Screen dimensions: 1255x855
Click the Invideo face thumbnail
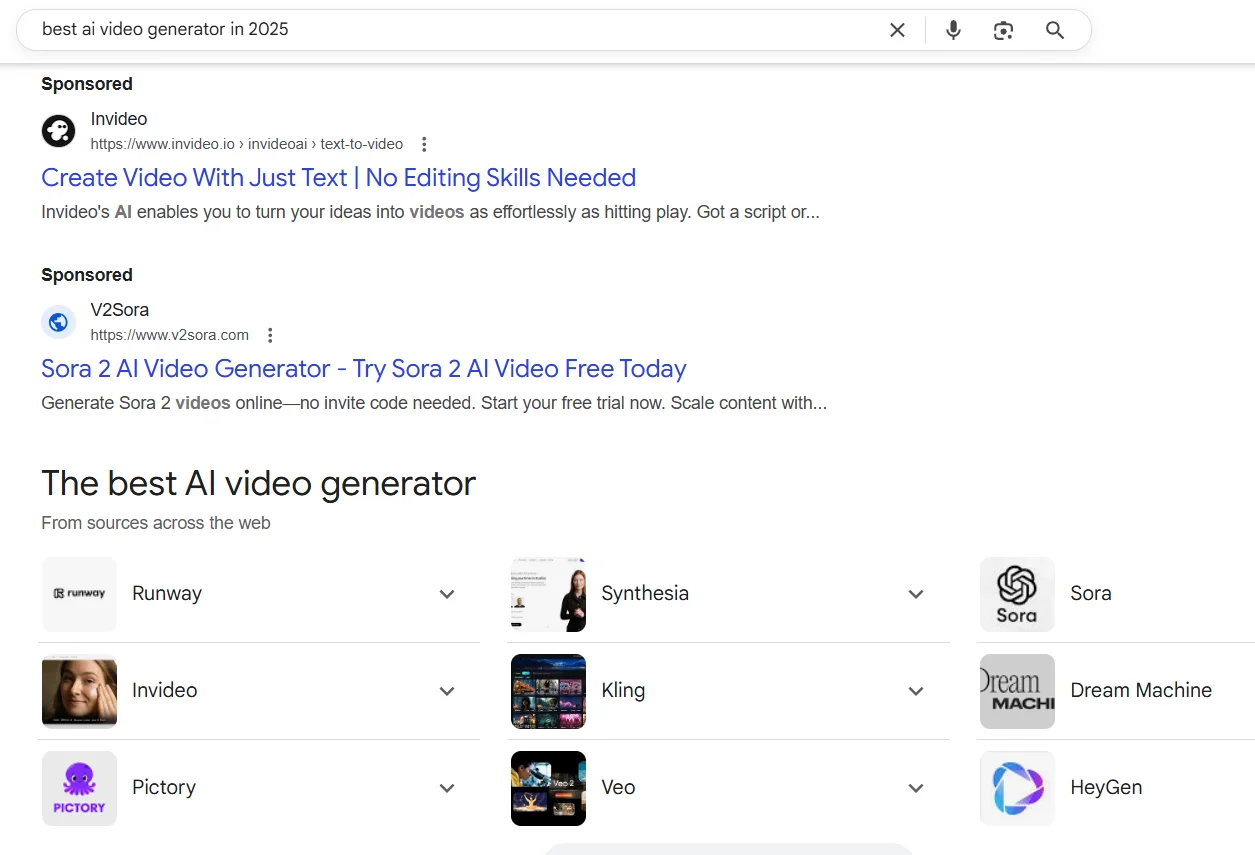tap(79, 691)
